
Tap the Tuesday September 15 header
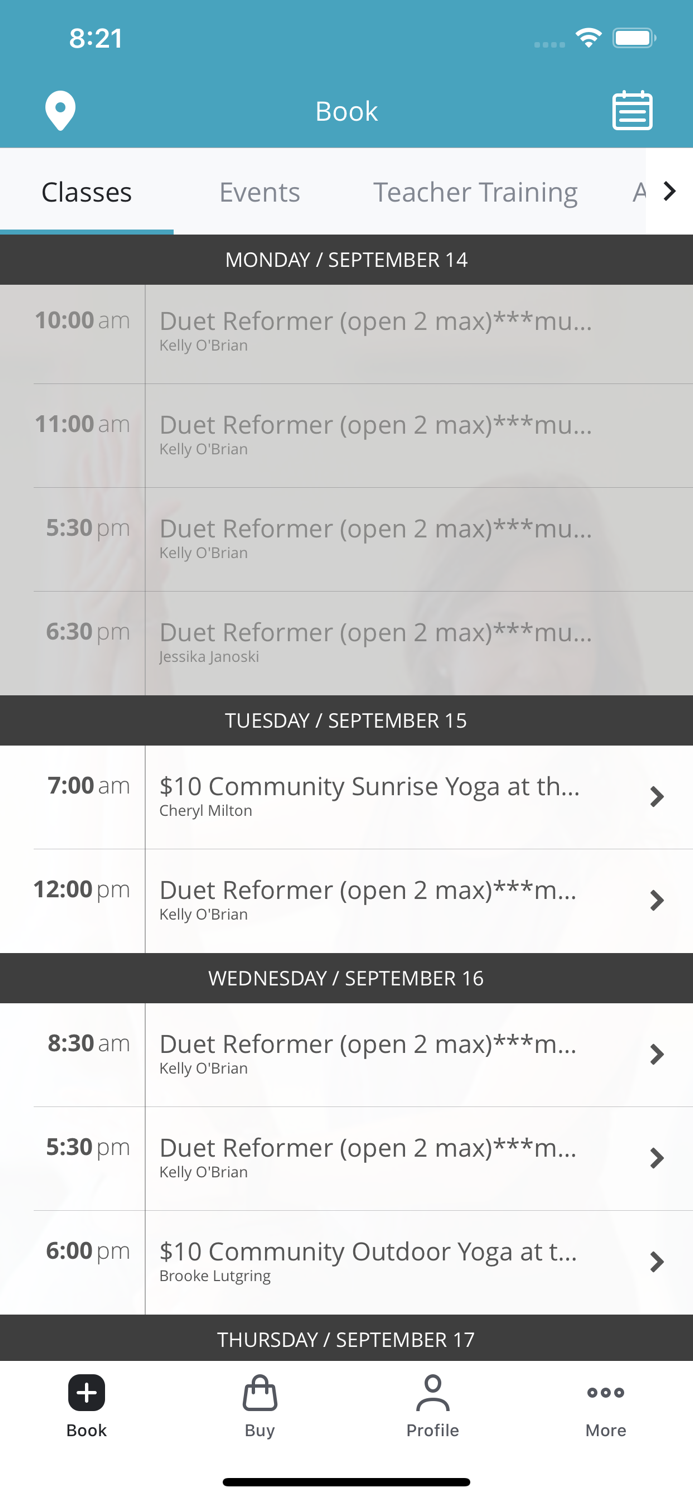click(x=346, y=721)
